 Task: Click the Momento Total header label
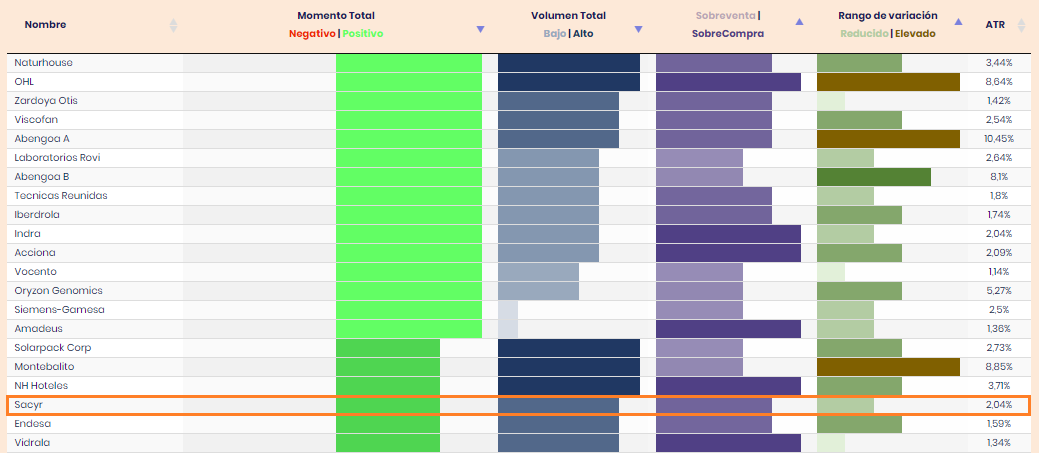[336, 16]
